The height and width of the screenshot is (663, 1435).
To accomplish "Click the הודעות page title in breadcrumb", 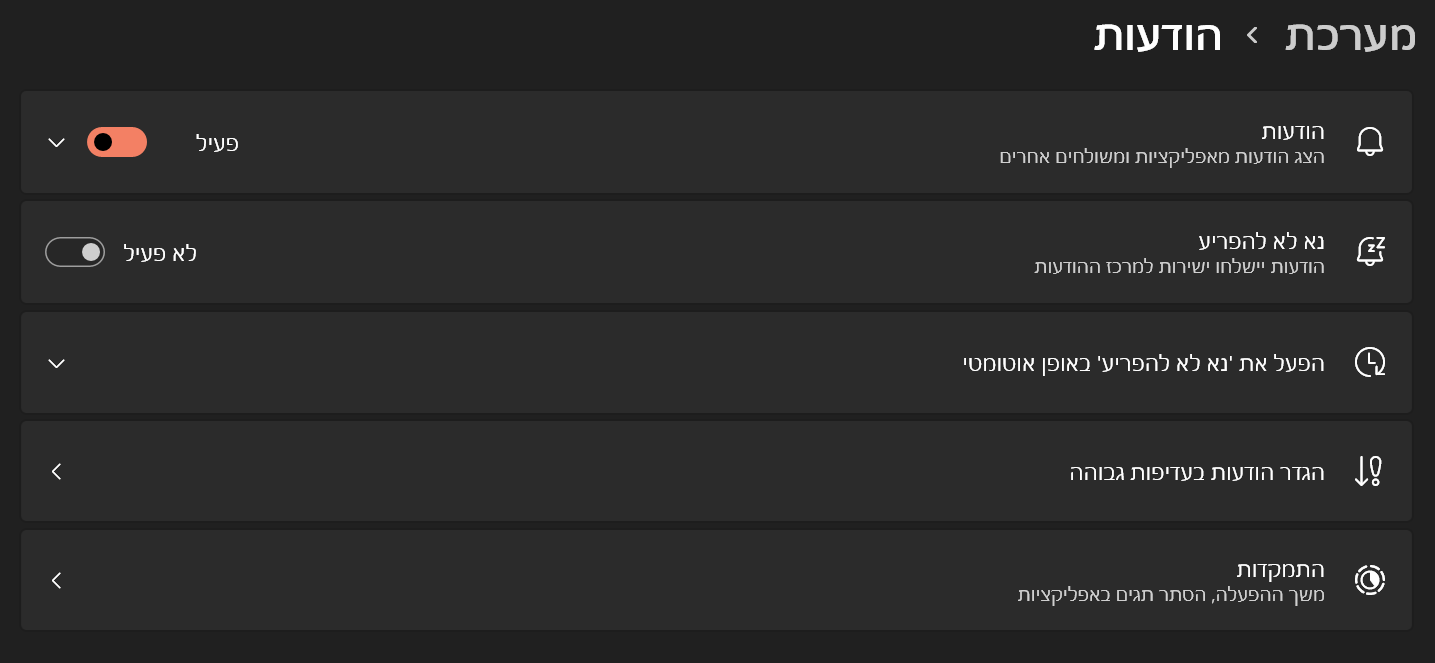I will click(1158, 36).
